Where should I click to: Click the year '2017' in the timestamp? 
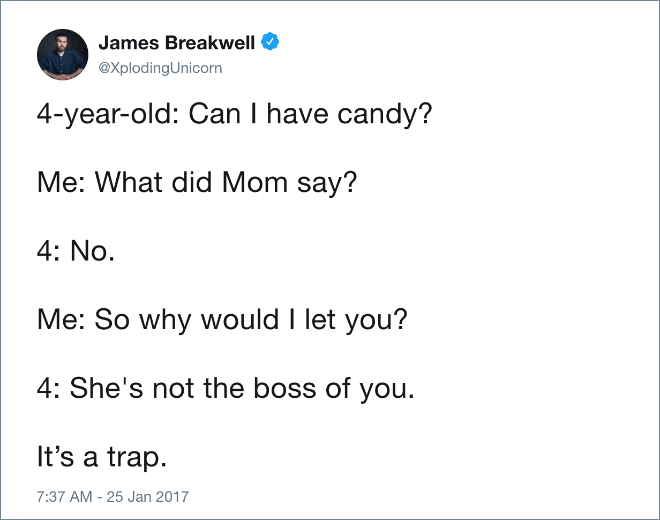(172, 497)
